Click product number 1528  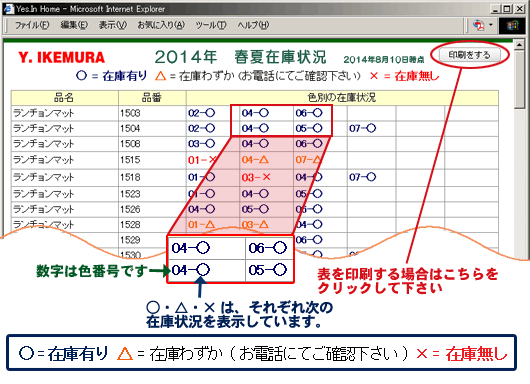pos(130,225)
